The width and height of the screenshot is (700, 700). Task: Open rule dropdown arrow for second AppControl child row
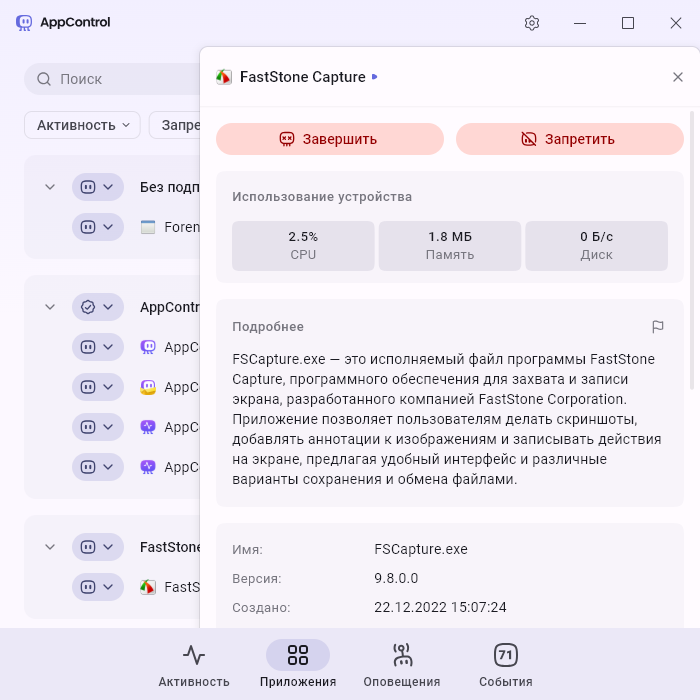coord(108,387)
